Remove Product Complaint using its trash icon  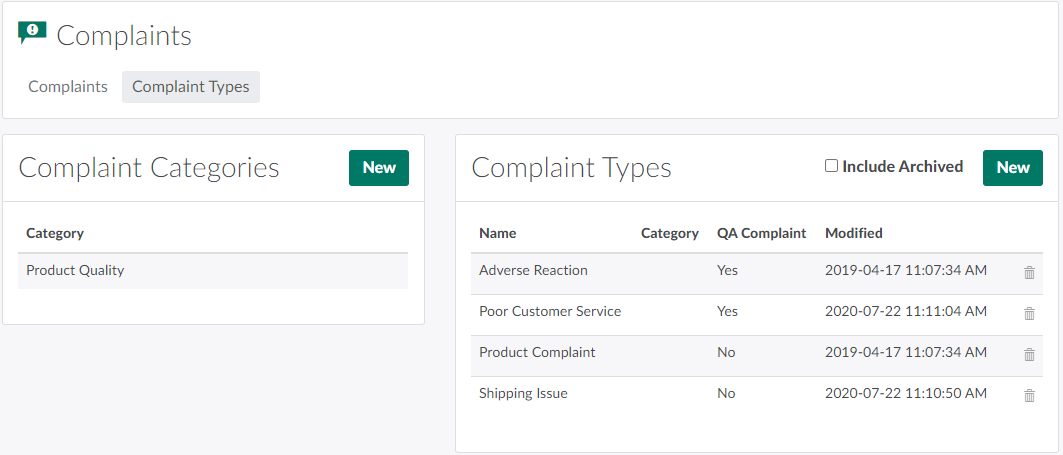click(1029, 354)
